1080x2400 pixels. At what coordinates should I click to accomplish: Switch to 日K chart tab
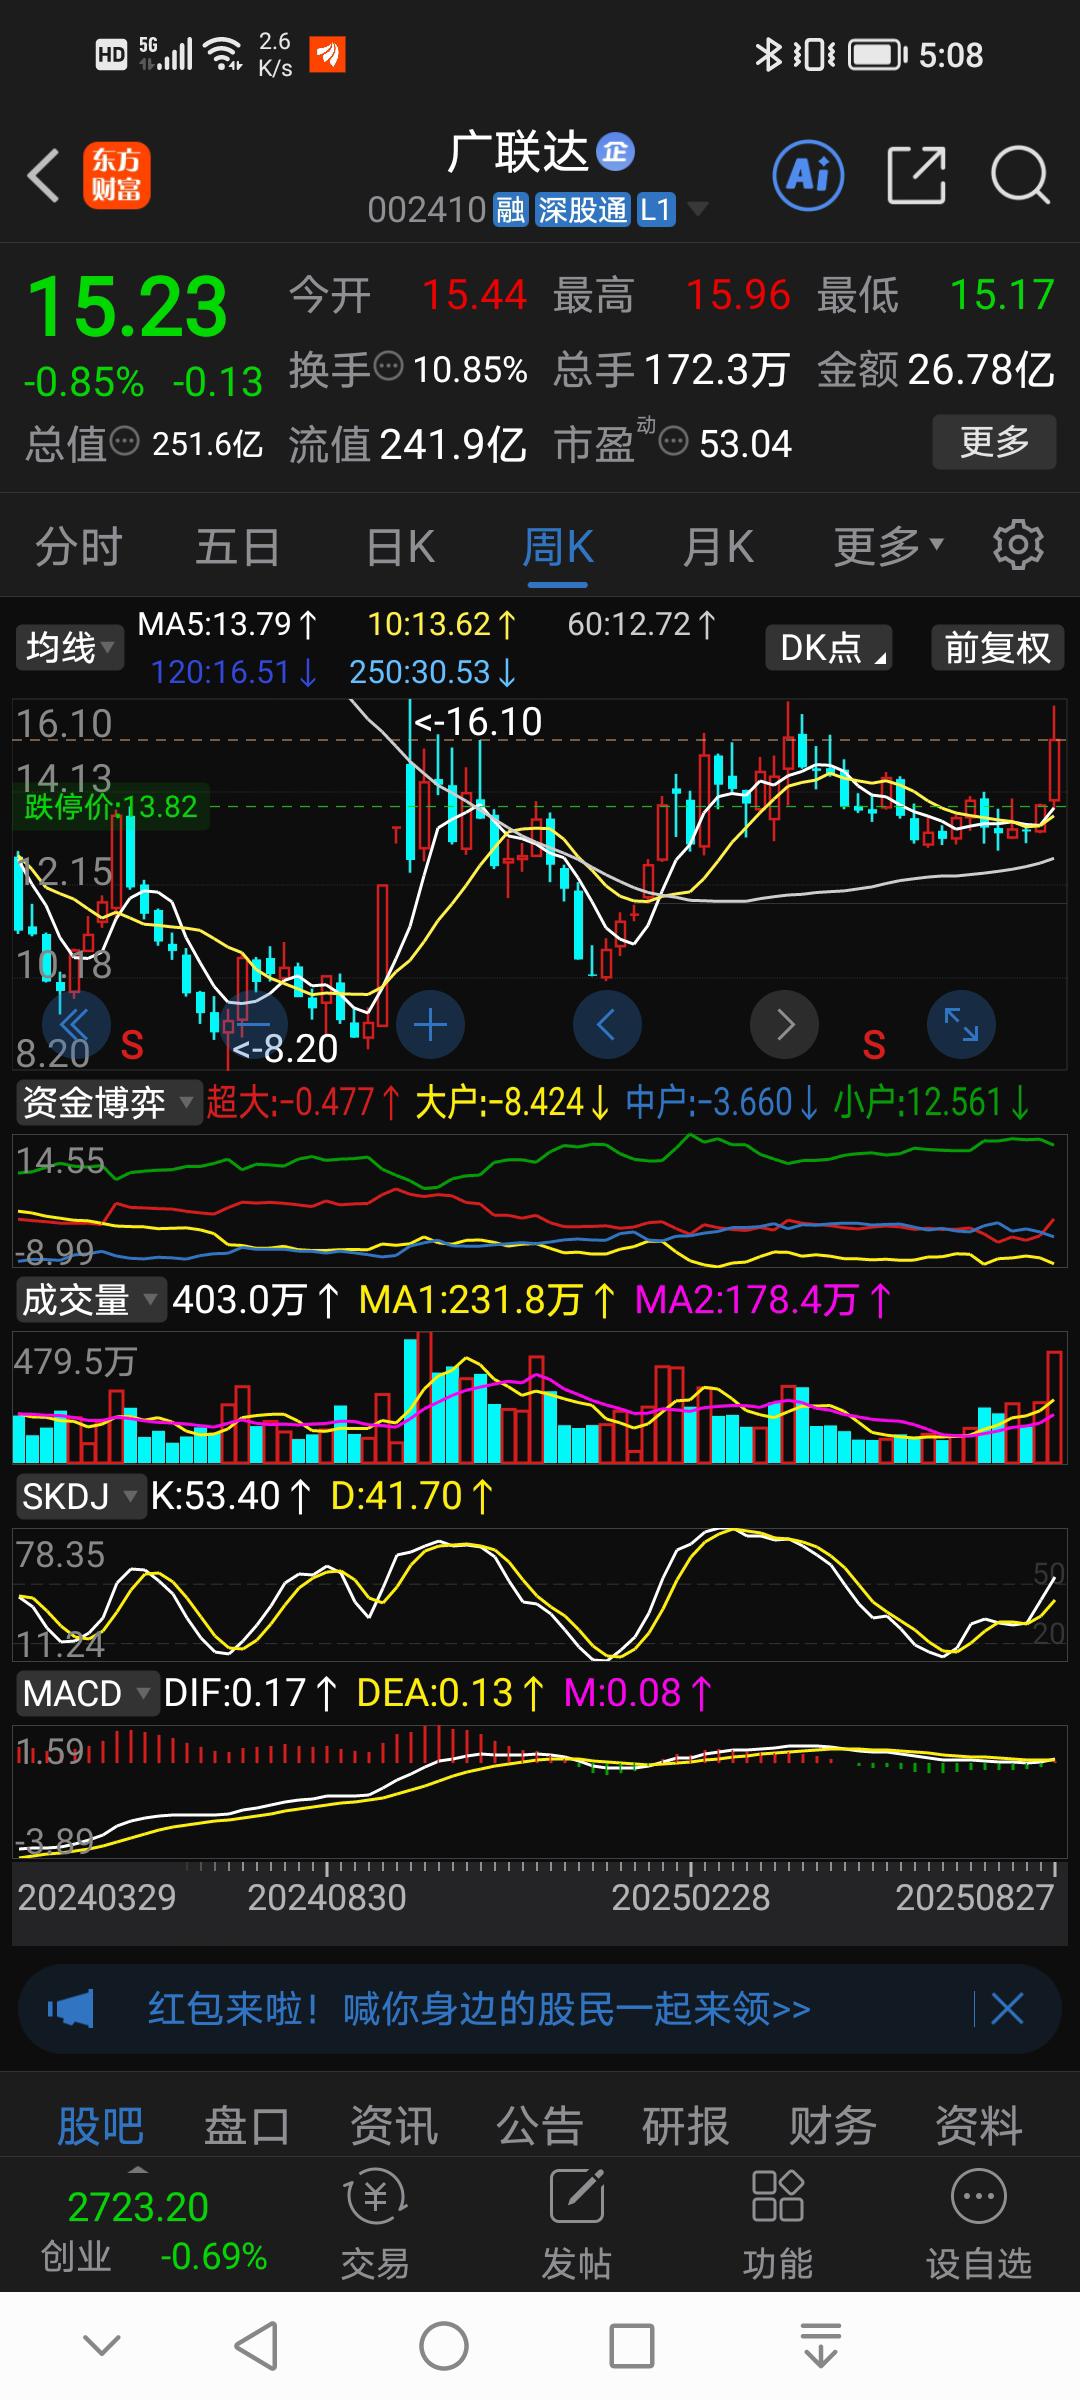(399, 547)
